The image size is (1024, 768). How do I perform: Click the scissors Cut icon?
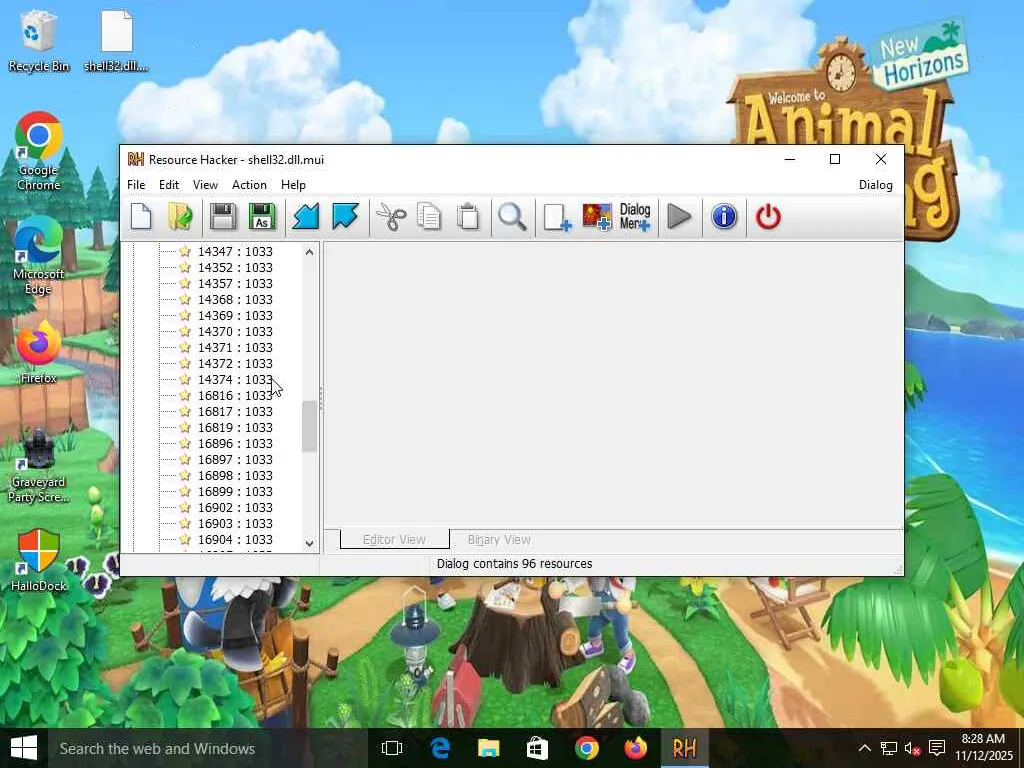coord(391,217)
